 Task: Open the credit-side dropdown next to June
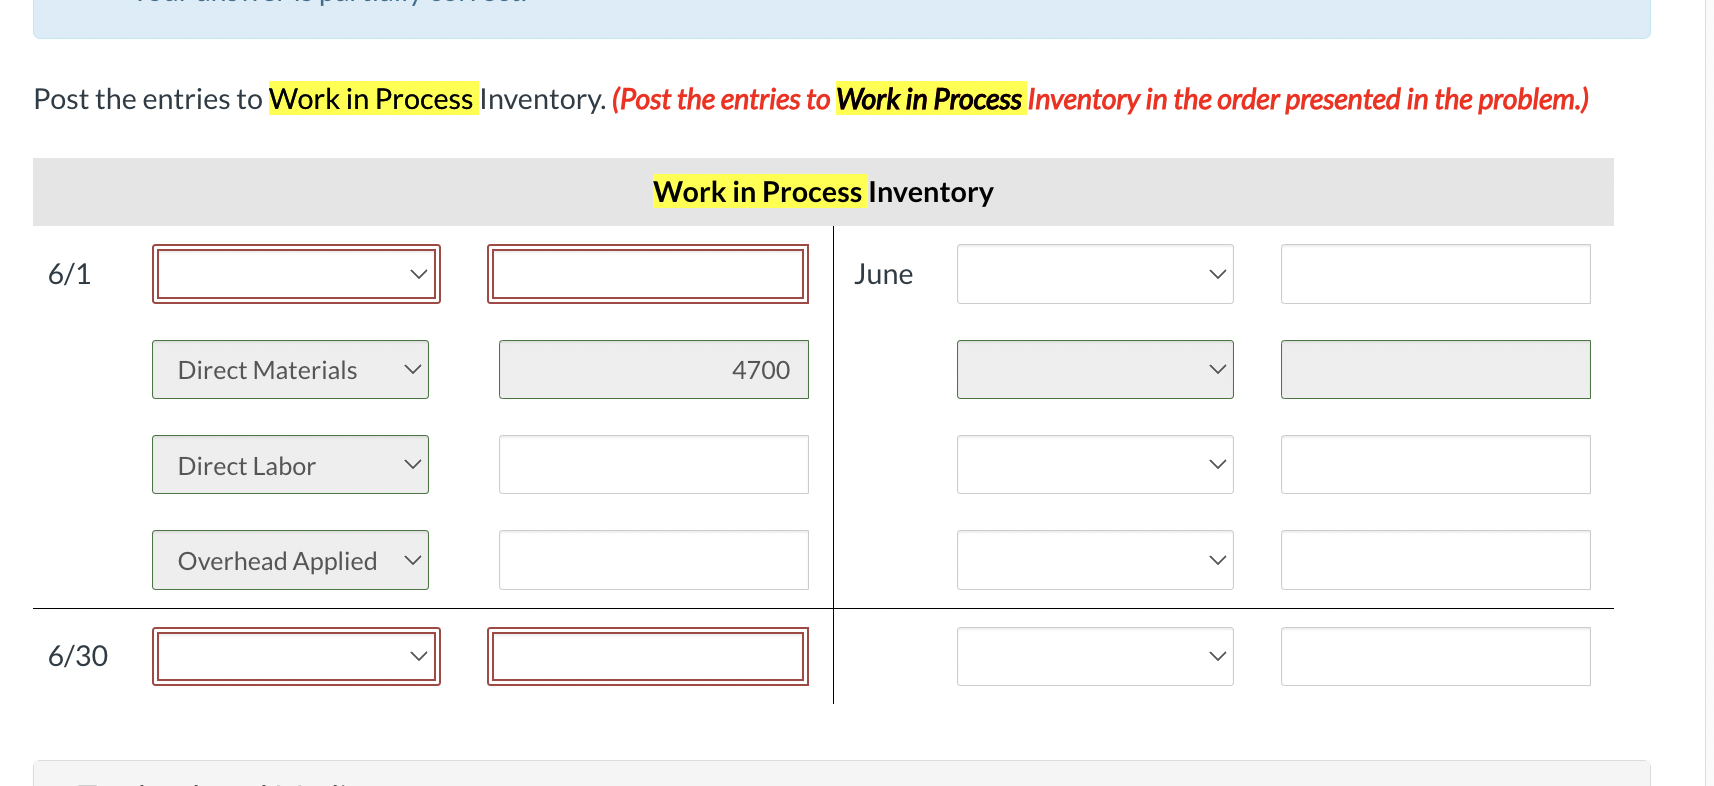pyautogui.click(x=1094, y=273)
